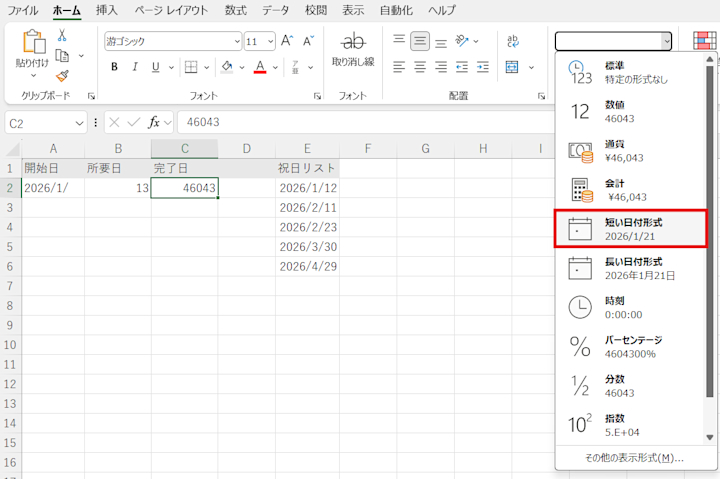The height and width of the screenshot is (479, 720).
Task: Switch to the データ tab
Action: 276,10
